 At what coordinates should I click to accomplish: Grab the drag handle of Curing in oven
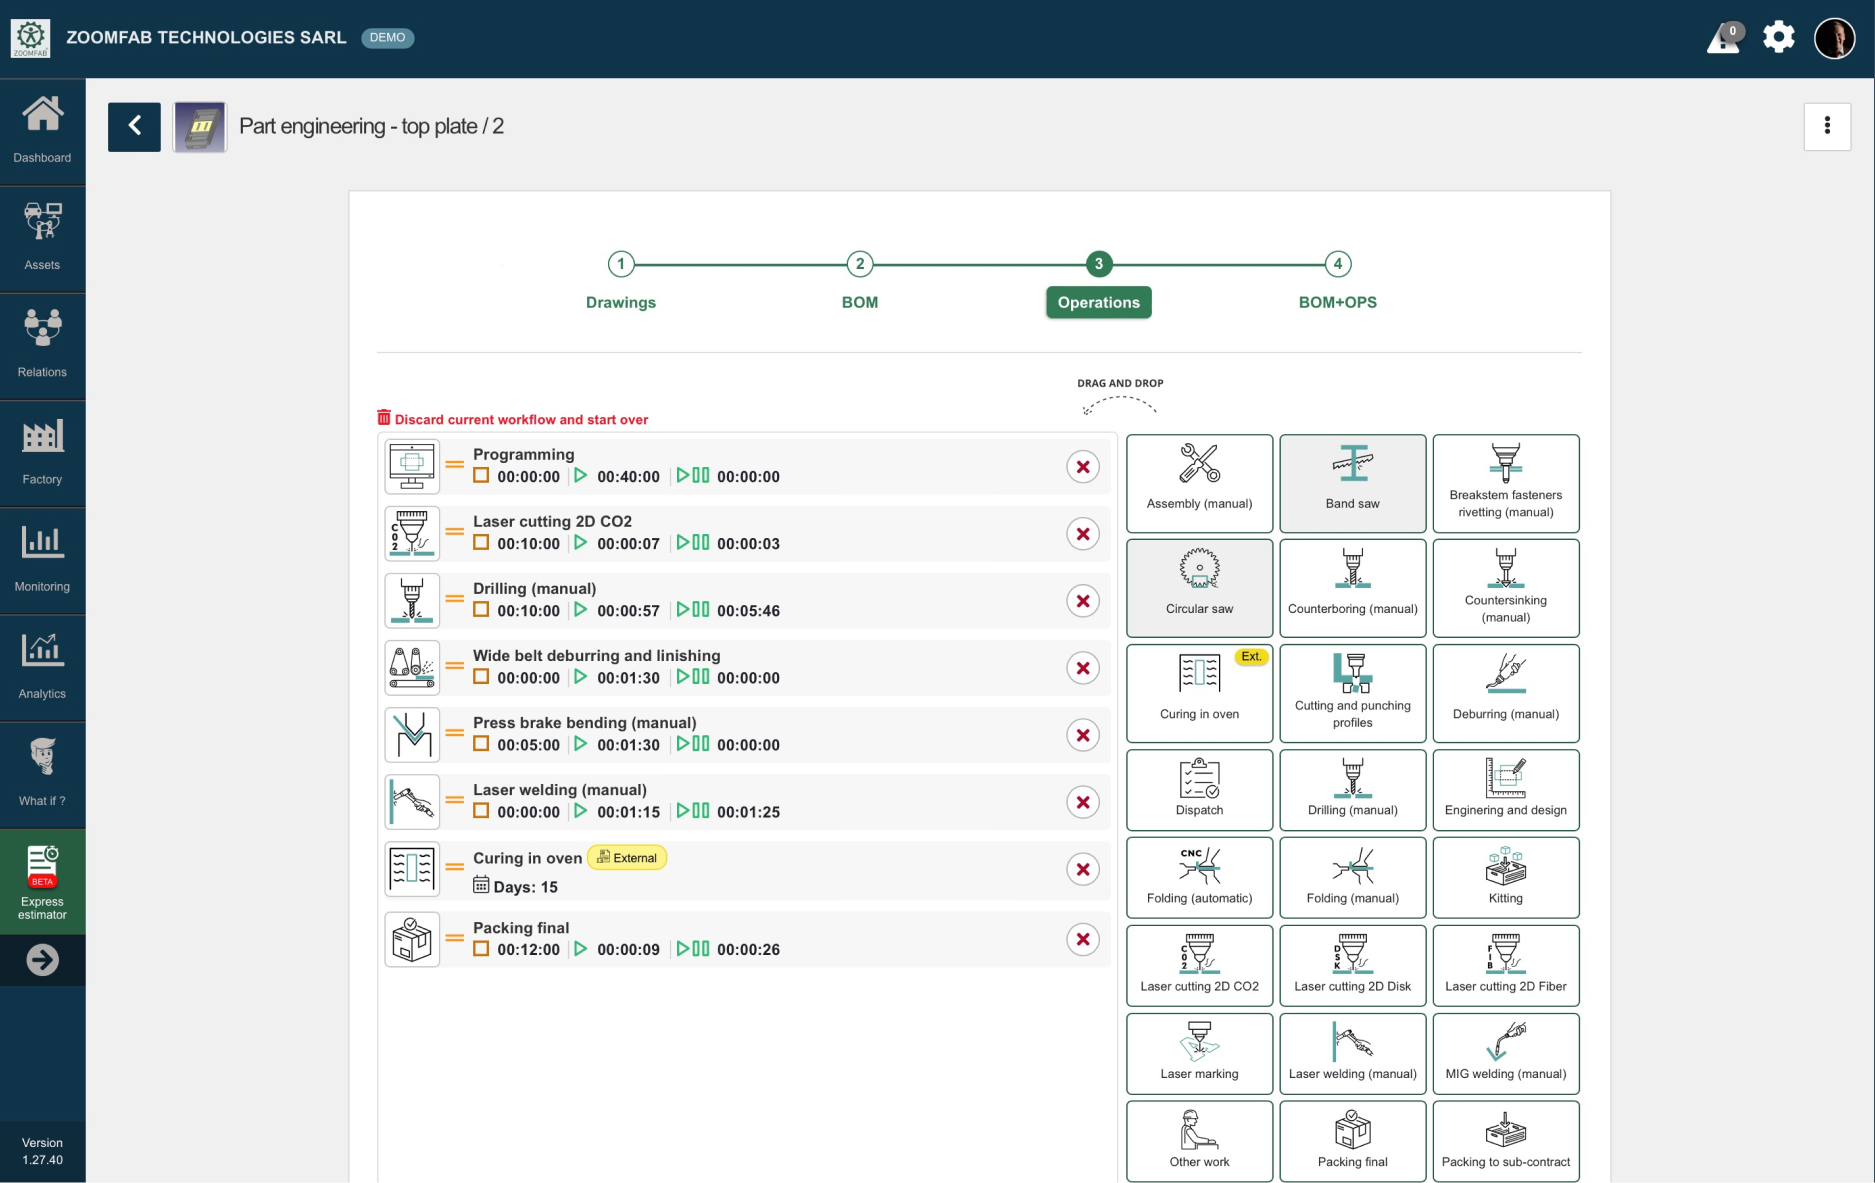tap(455, 868)
